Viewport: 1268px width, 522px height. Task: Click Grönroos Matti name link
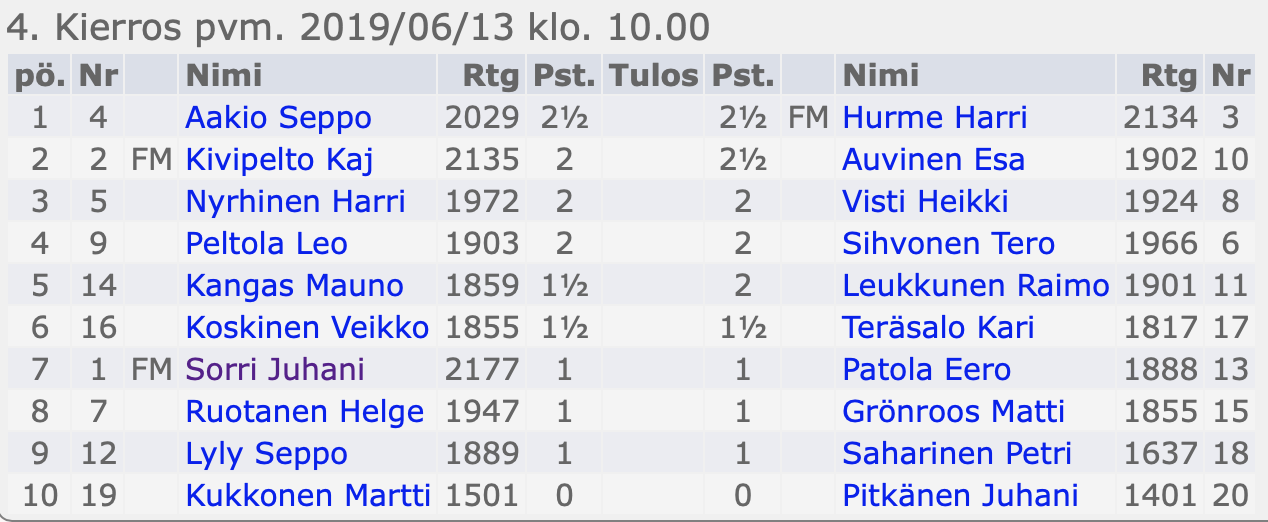(x=954, y=412)
